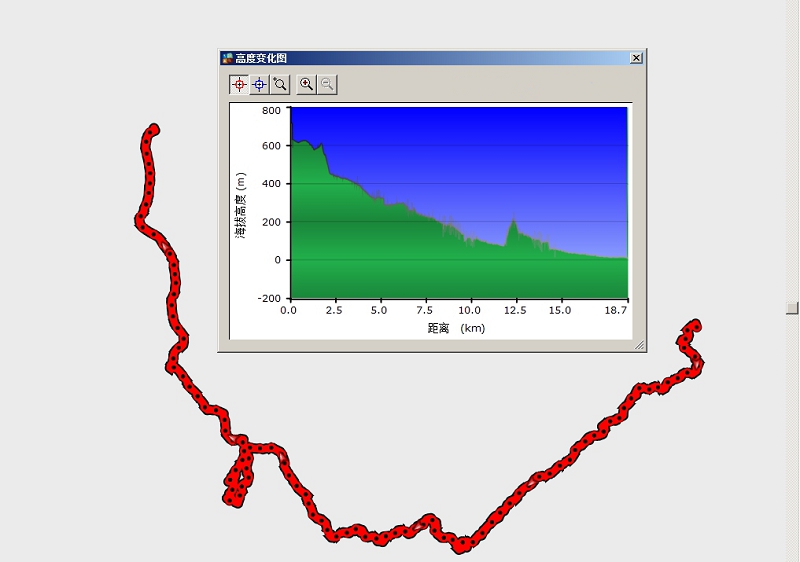Select the zoom-to-selection magnifier tool

(x=280, y=85)
